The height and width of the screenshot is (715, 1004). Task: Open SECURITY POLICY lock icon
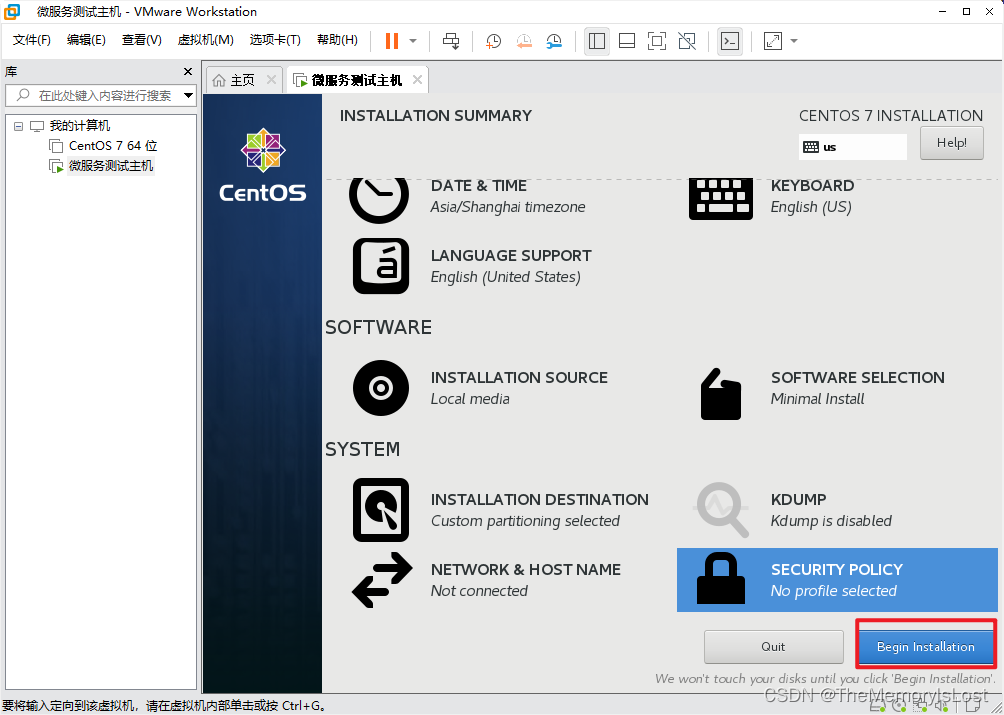(721, 579)
